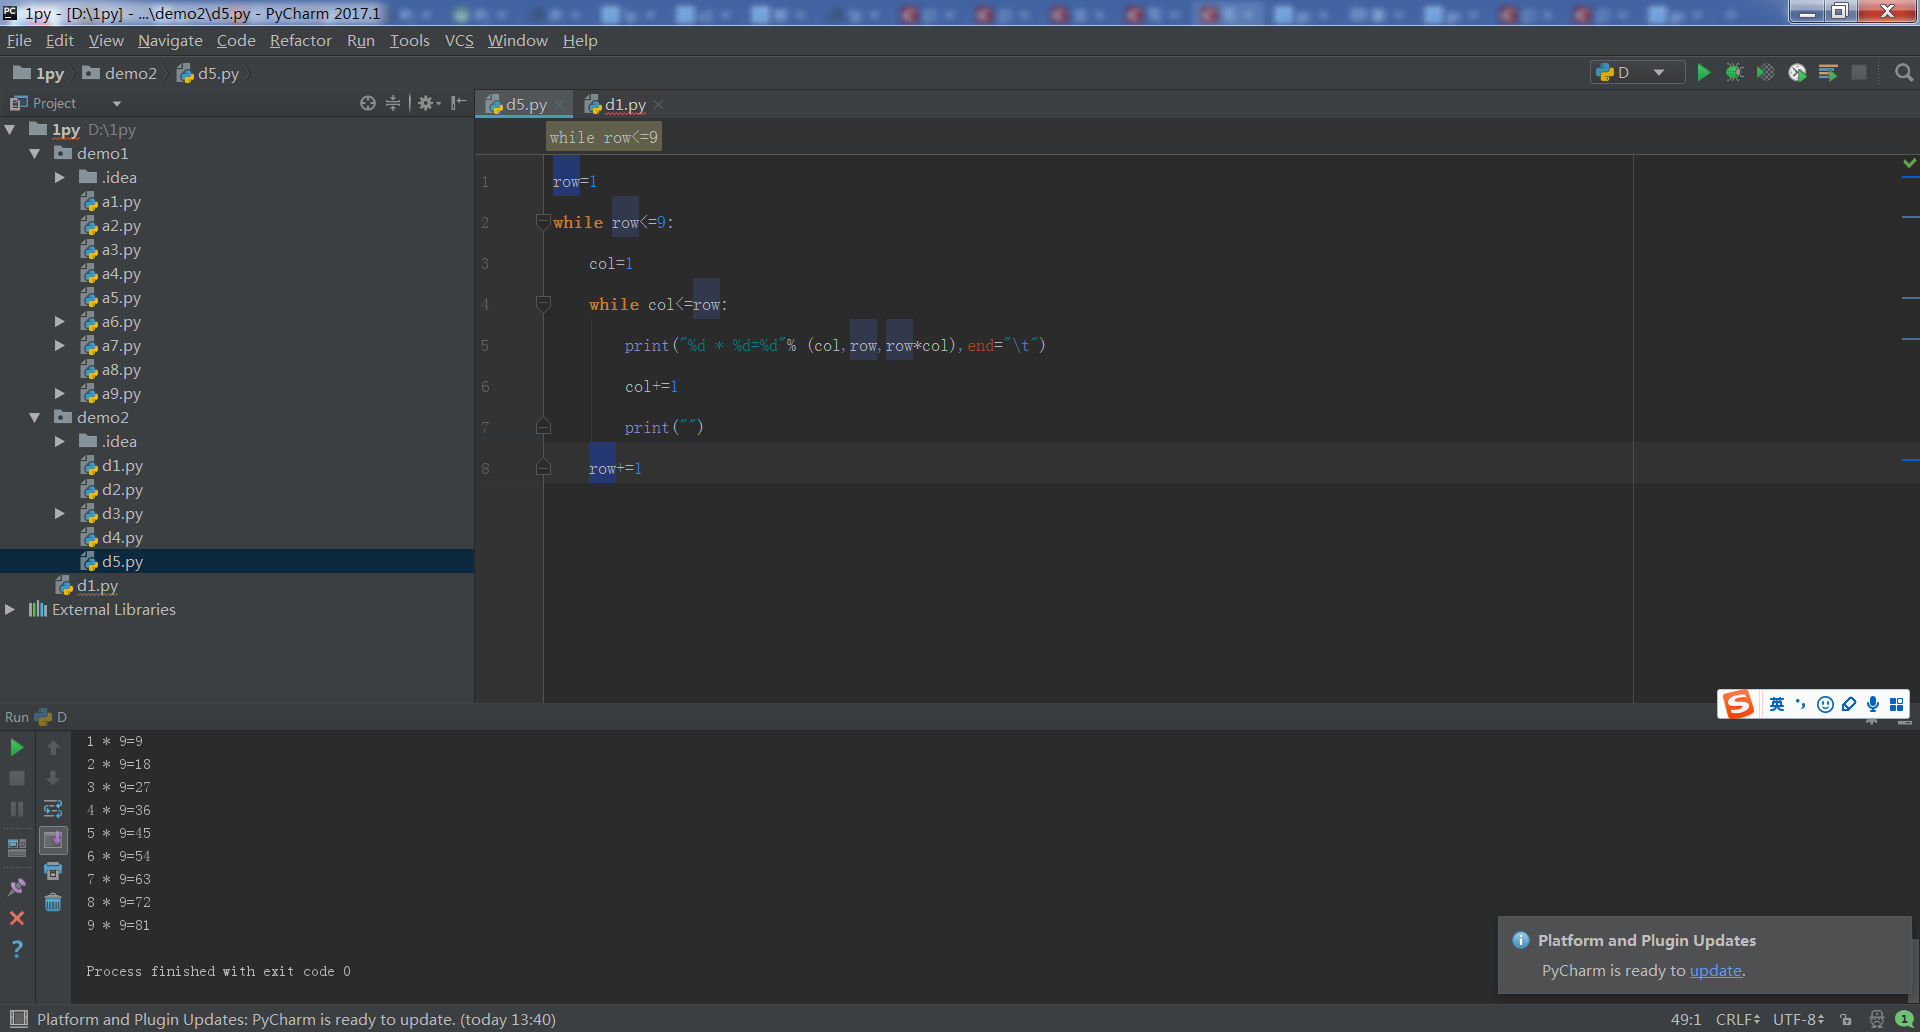Click the demo2 breadcrumb
The height and width of the screenshot is (1032, 1920).
pyautogui.click(x=120, y=73)
